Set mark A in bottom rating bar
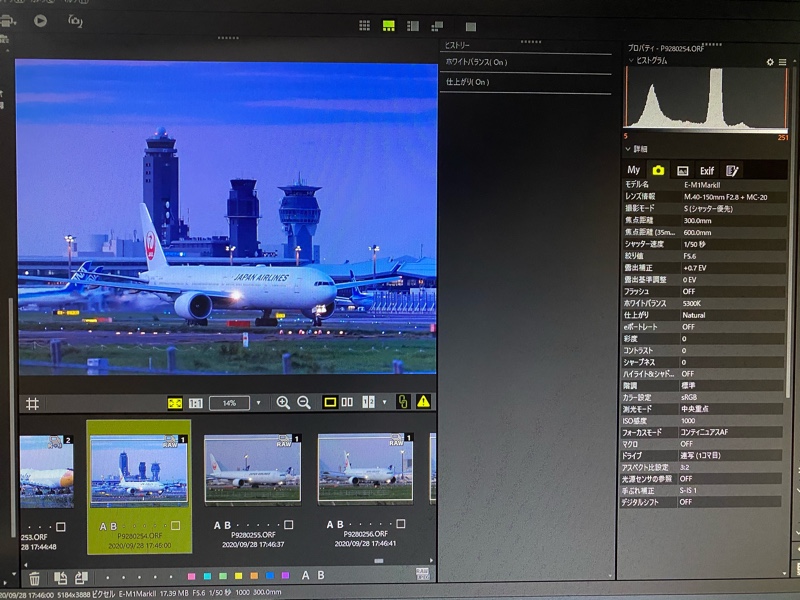Image resolution: width=800 pixels, height=600 pixels. 305,576
